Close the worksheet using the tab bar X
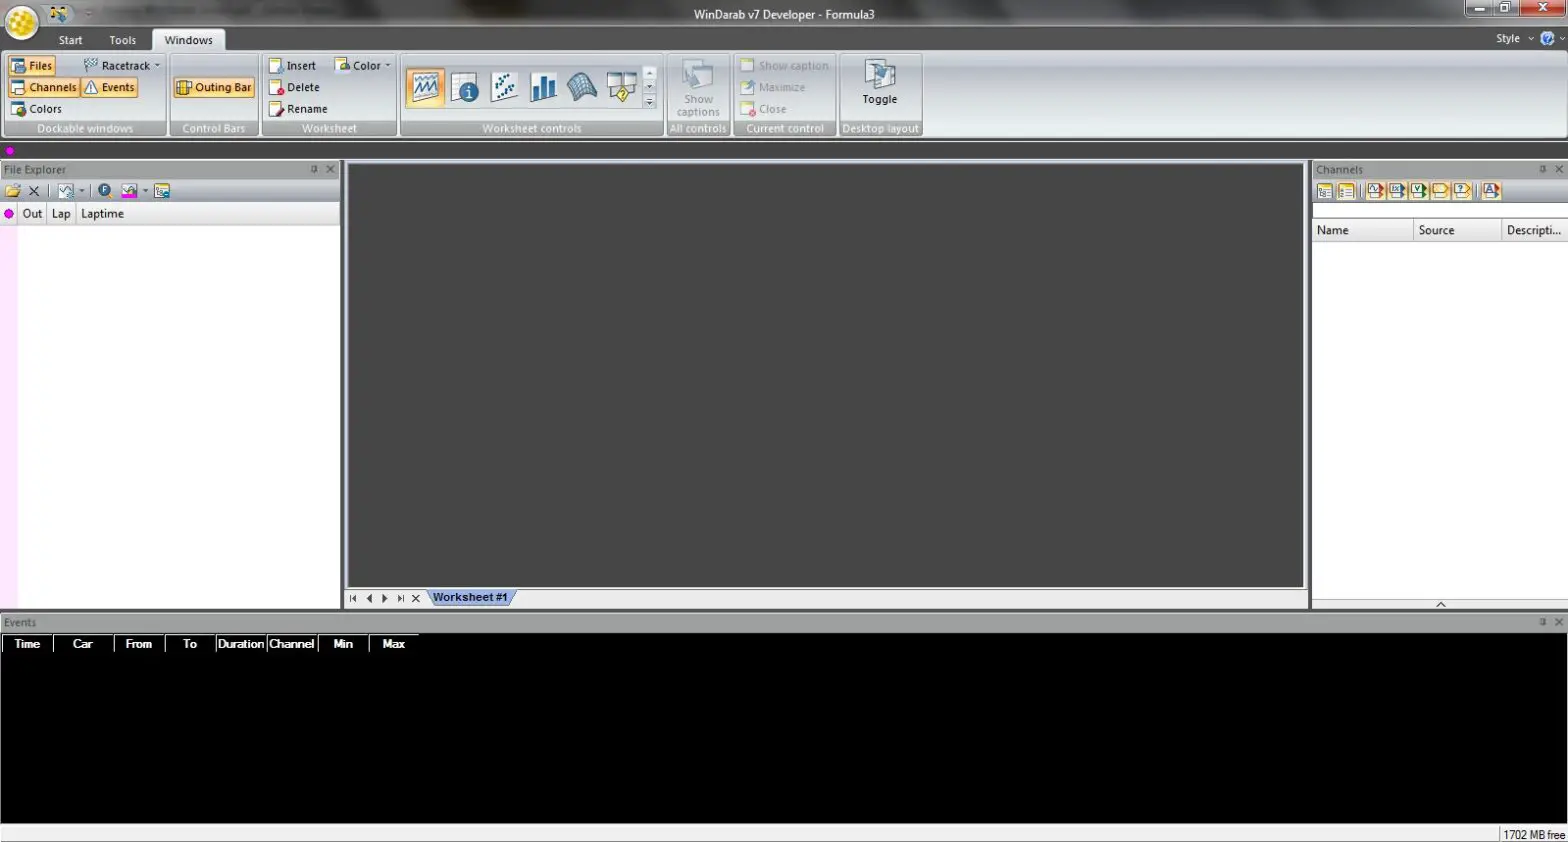 point(416,599)
